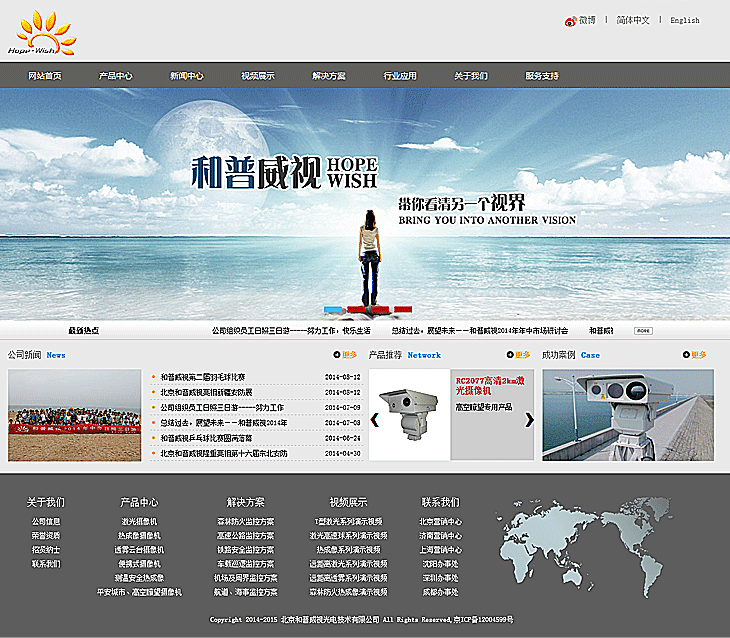The height and width of the screenshot is (638, 730).
Task: Open footer link 铁路安全监控方案
Action: point(245,550)
